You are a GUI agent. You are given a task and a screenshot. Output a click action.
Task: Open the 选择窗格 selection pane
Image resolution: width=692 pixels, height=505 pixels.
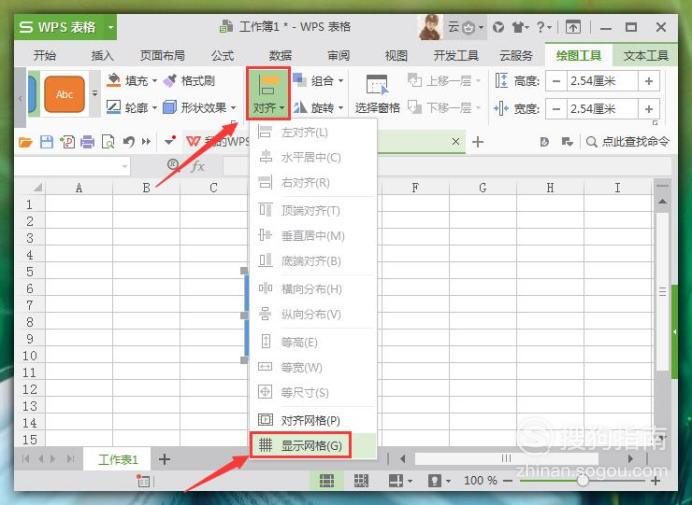coord(377,94)
